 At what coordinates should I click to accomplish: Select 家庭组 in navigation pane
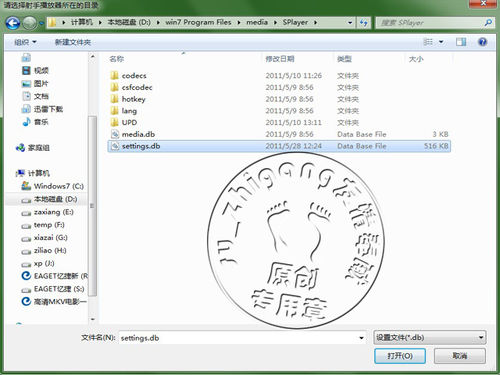[33, 148]
